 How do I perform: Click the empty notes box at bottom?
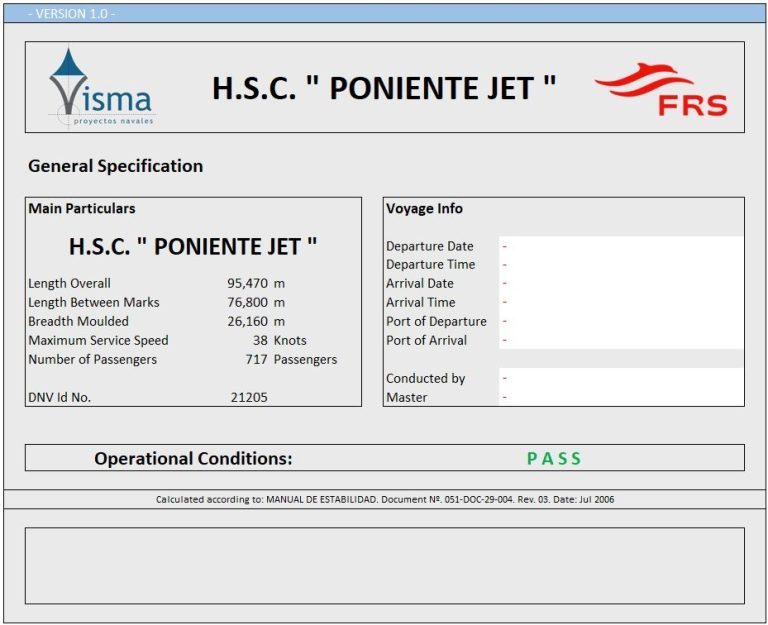pos(384,565)
